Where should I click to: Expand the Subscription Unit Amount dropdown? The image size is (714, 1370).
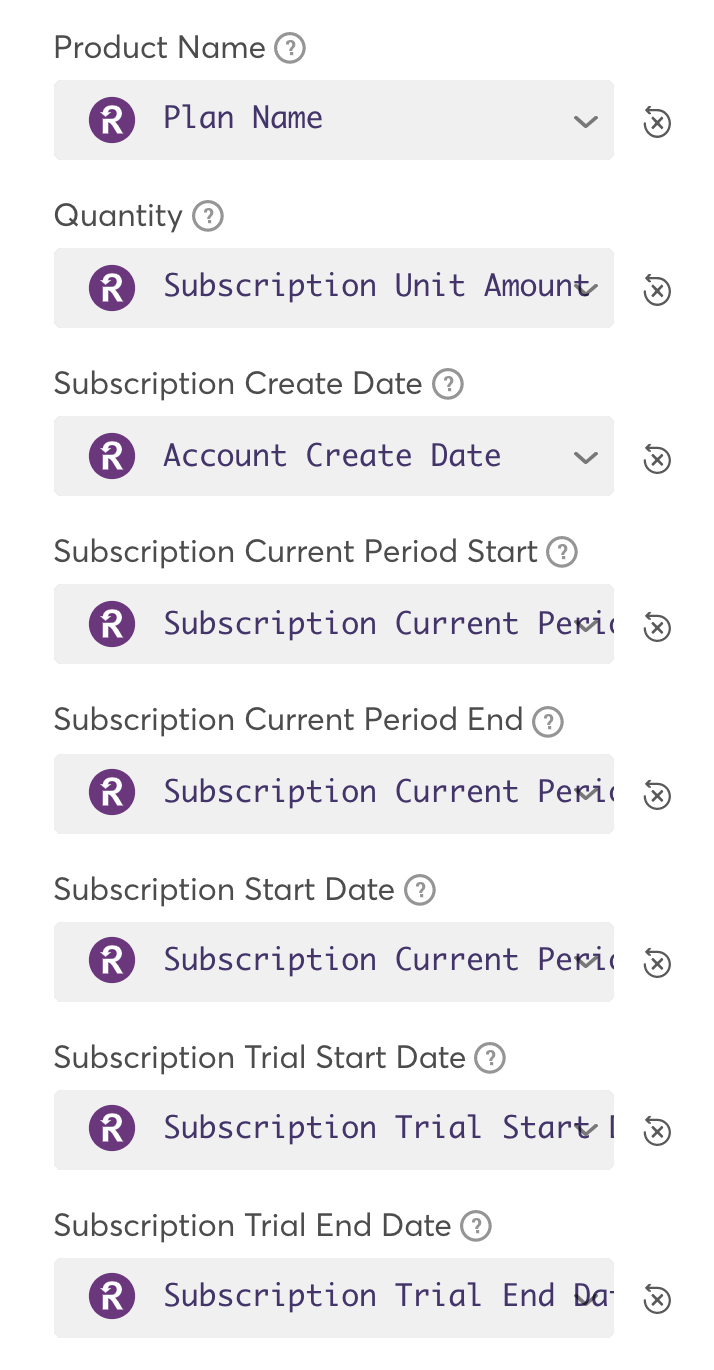pos(587,289)
